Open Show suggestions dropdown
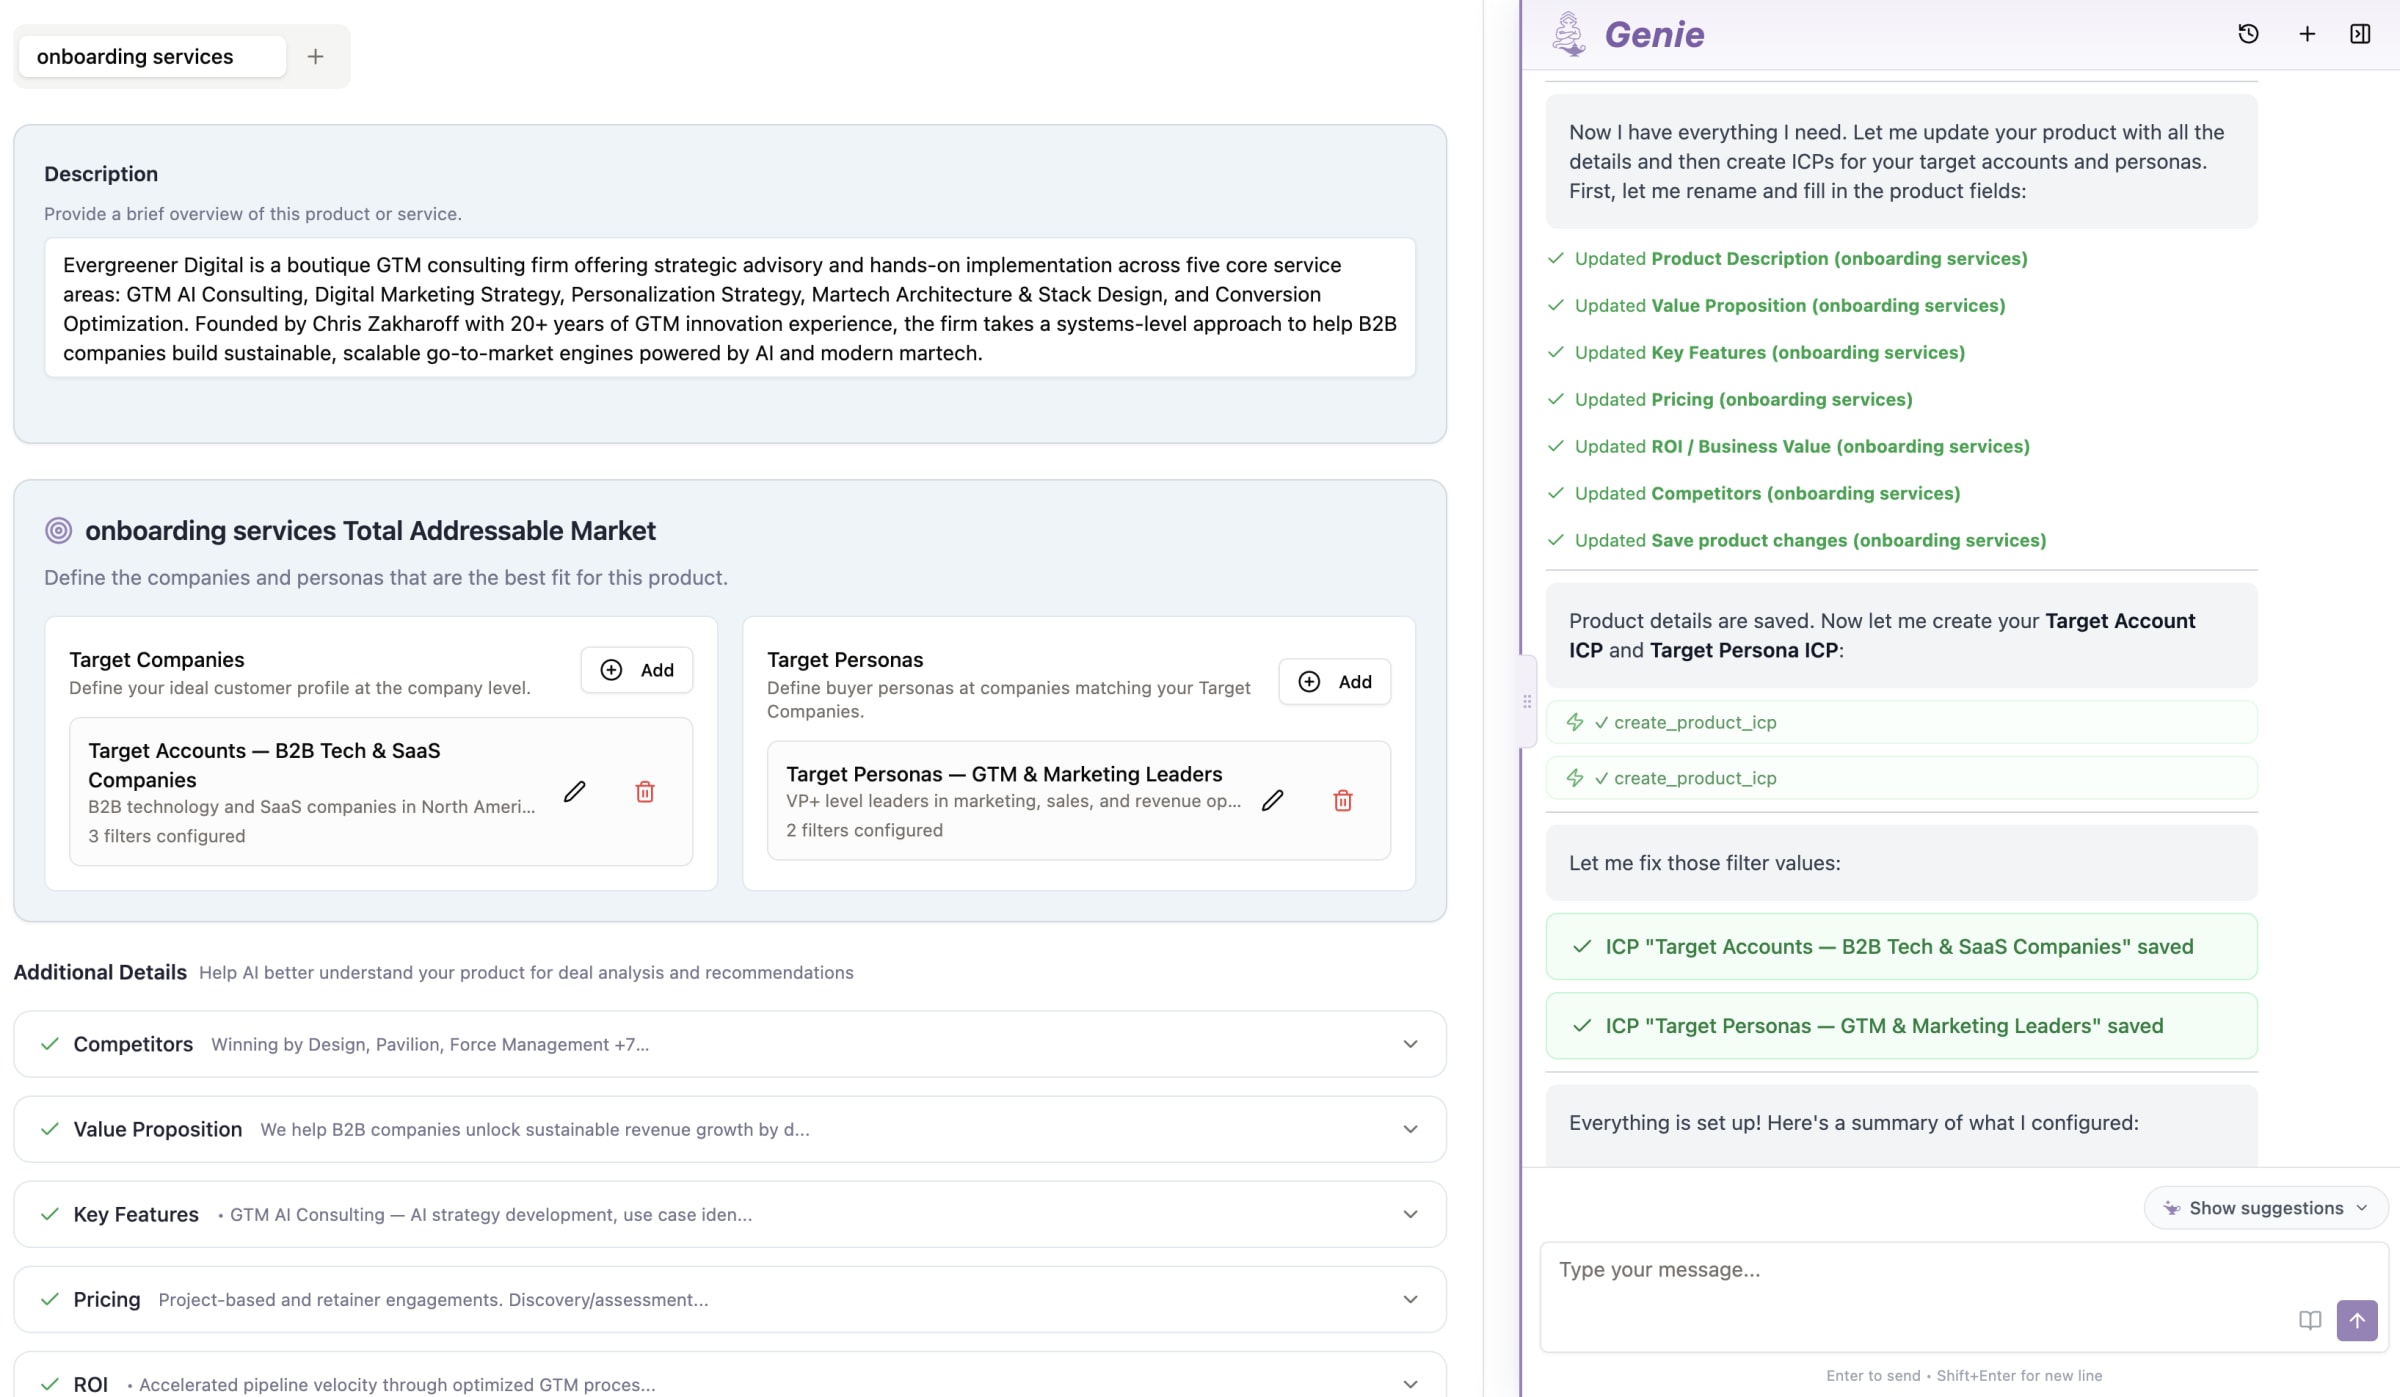 click(2265, 1208)
